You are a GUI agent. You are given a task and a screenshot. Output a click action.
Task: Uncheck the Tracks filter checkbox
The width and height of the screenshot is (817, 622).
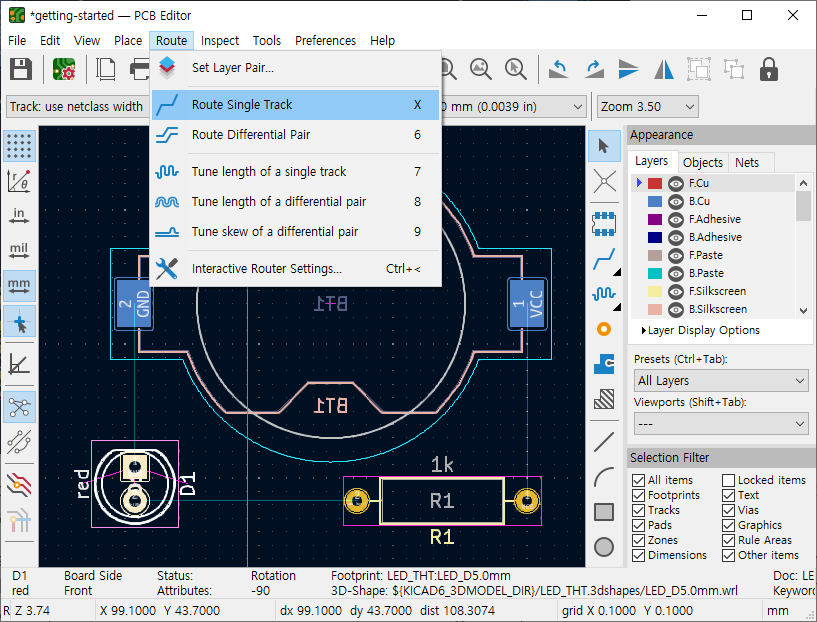coord(638,510)
